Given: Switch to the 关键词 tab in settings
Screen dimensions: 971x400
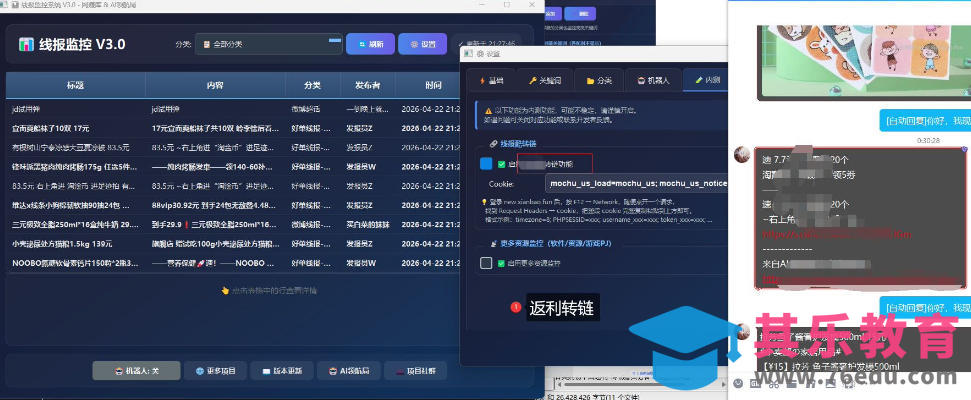Looking at the screenshot, I should [x=545, y=80].
